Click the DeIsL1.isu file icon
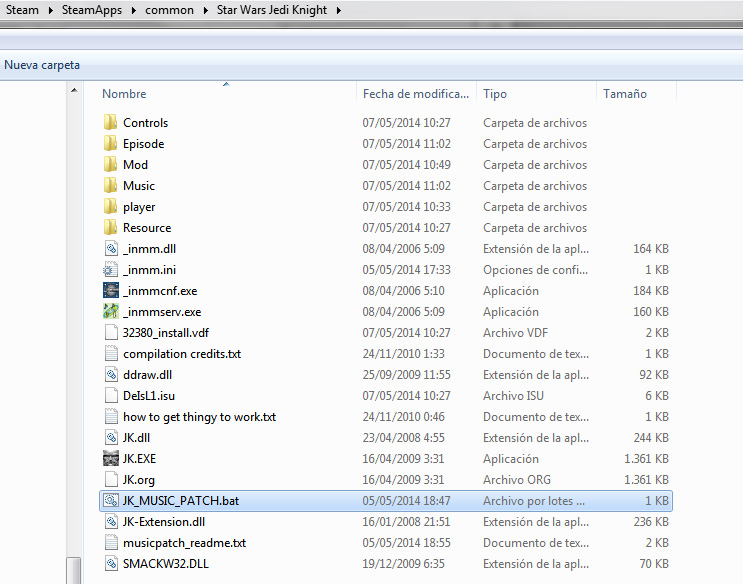Viewport: 743px width, 584px height. tap(111, 395)
